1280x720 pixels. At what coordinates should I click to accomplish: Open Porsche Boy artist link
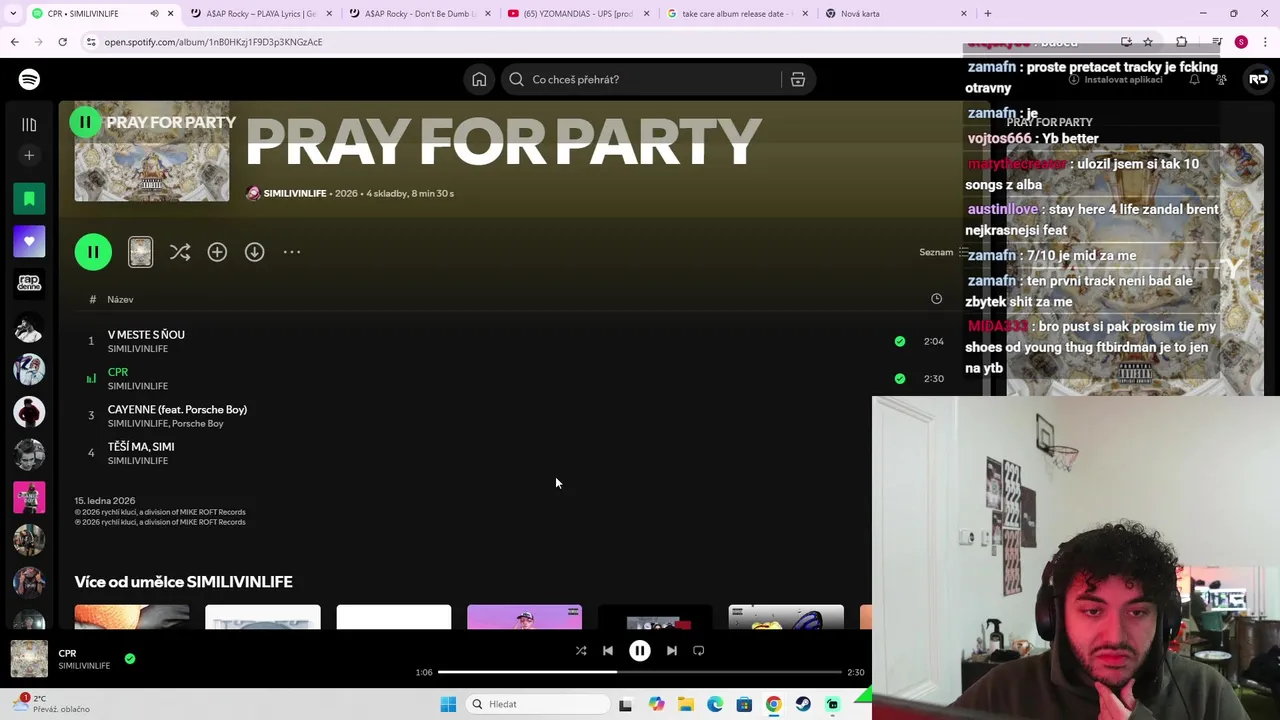[198, 424]
